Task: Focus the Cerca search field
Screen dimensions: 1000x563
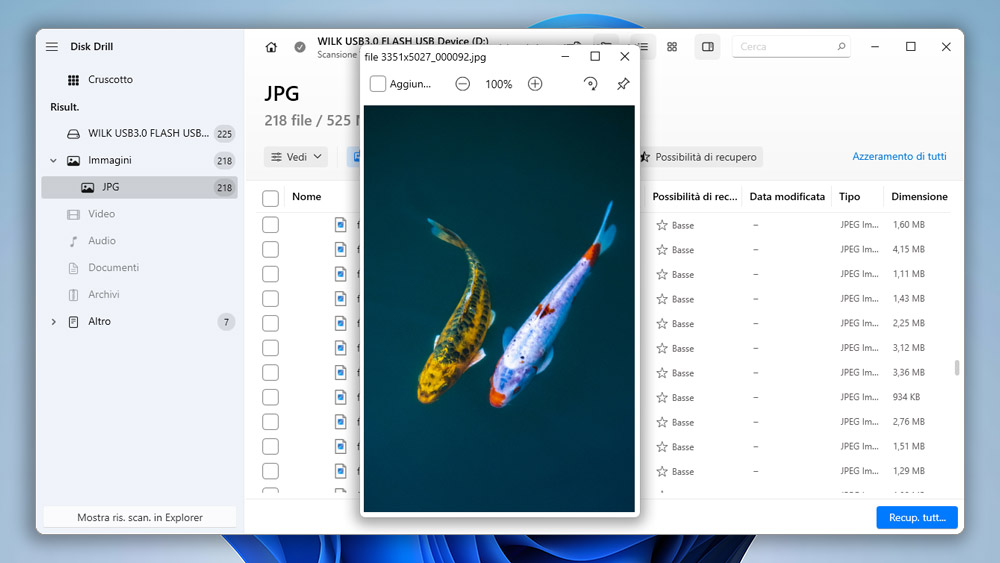Action: coord(791,47)
